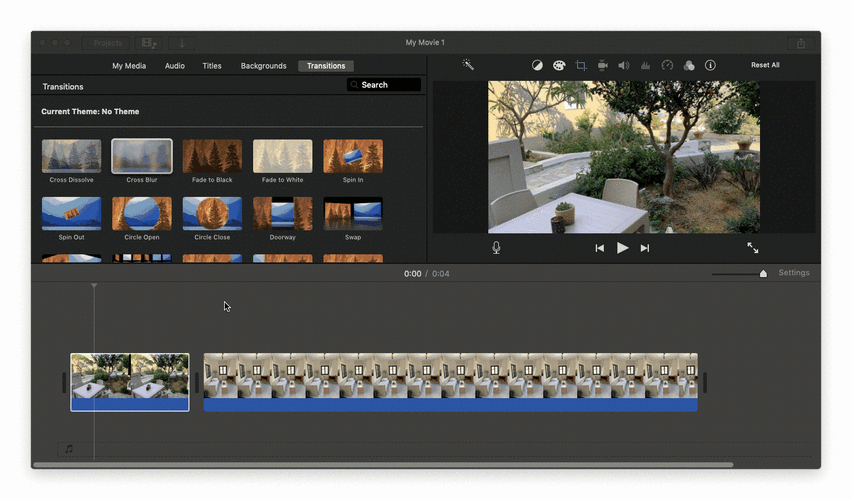Click the voiceover microphone icon

pyautogui.click(x=496, y=248)
